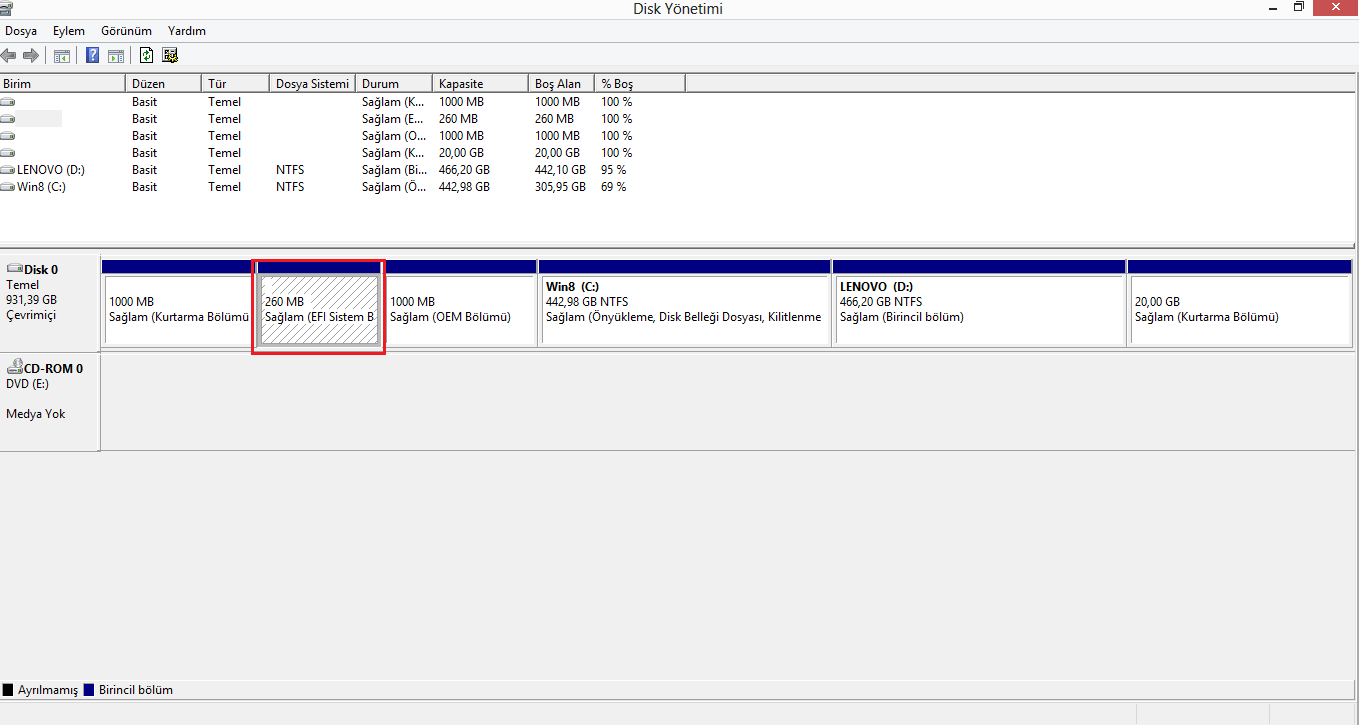
Task: Click the 931,39 GB size text of Disk 0
Action: point(32,300)
